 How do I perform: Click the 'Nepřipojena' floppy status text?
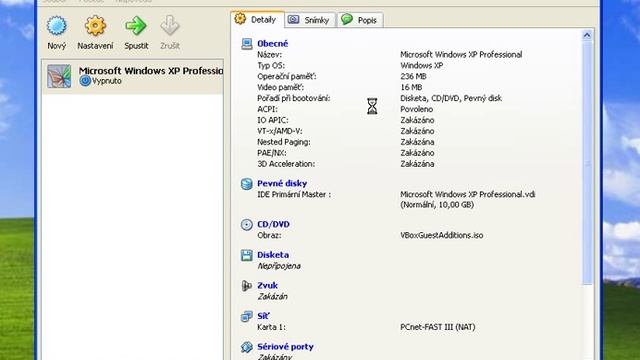tap(279, 266)
